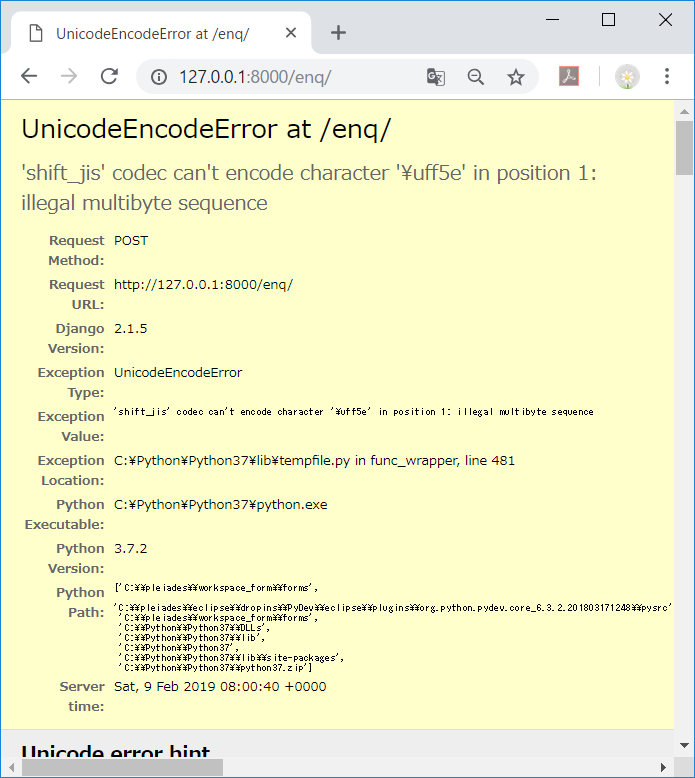Minimize the Chrome window

tap(552, 20)
